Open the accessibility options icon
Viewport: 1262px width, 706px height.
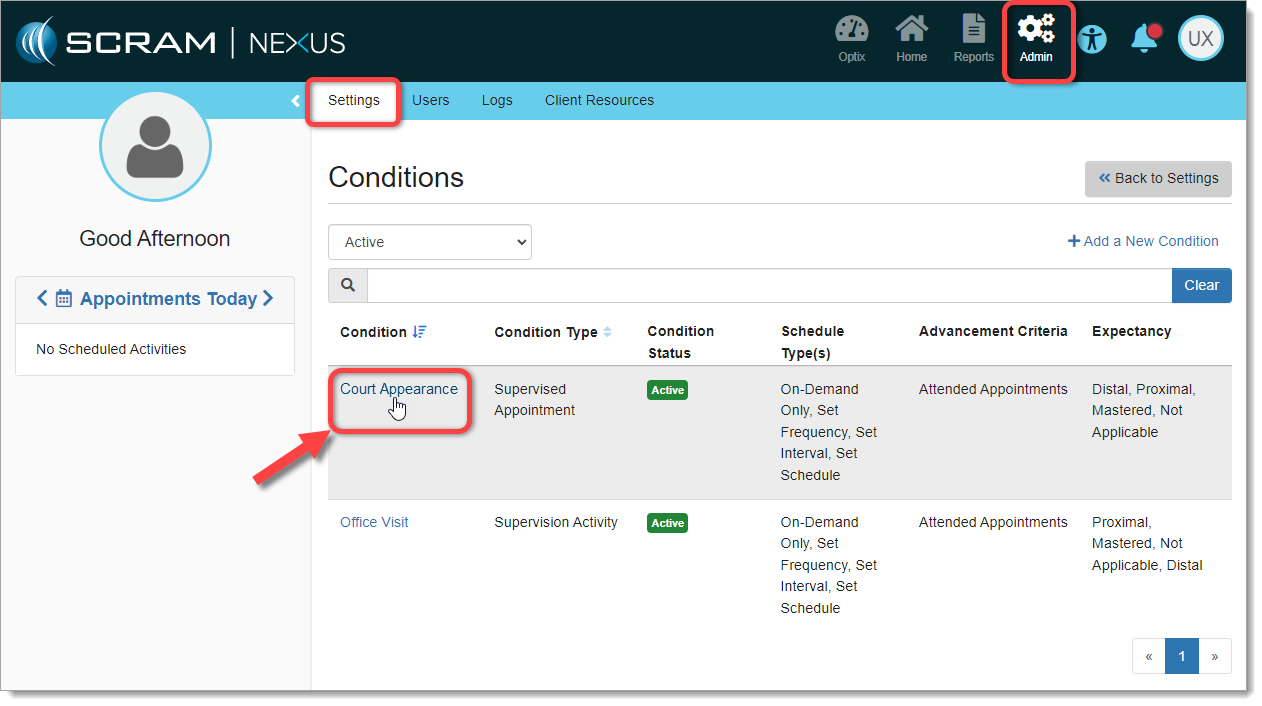tap(1092, 40)
